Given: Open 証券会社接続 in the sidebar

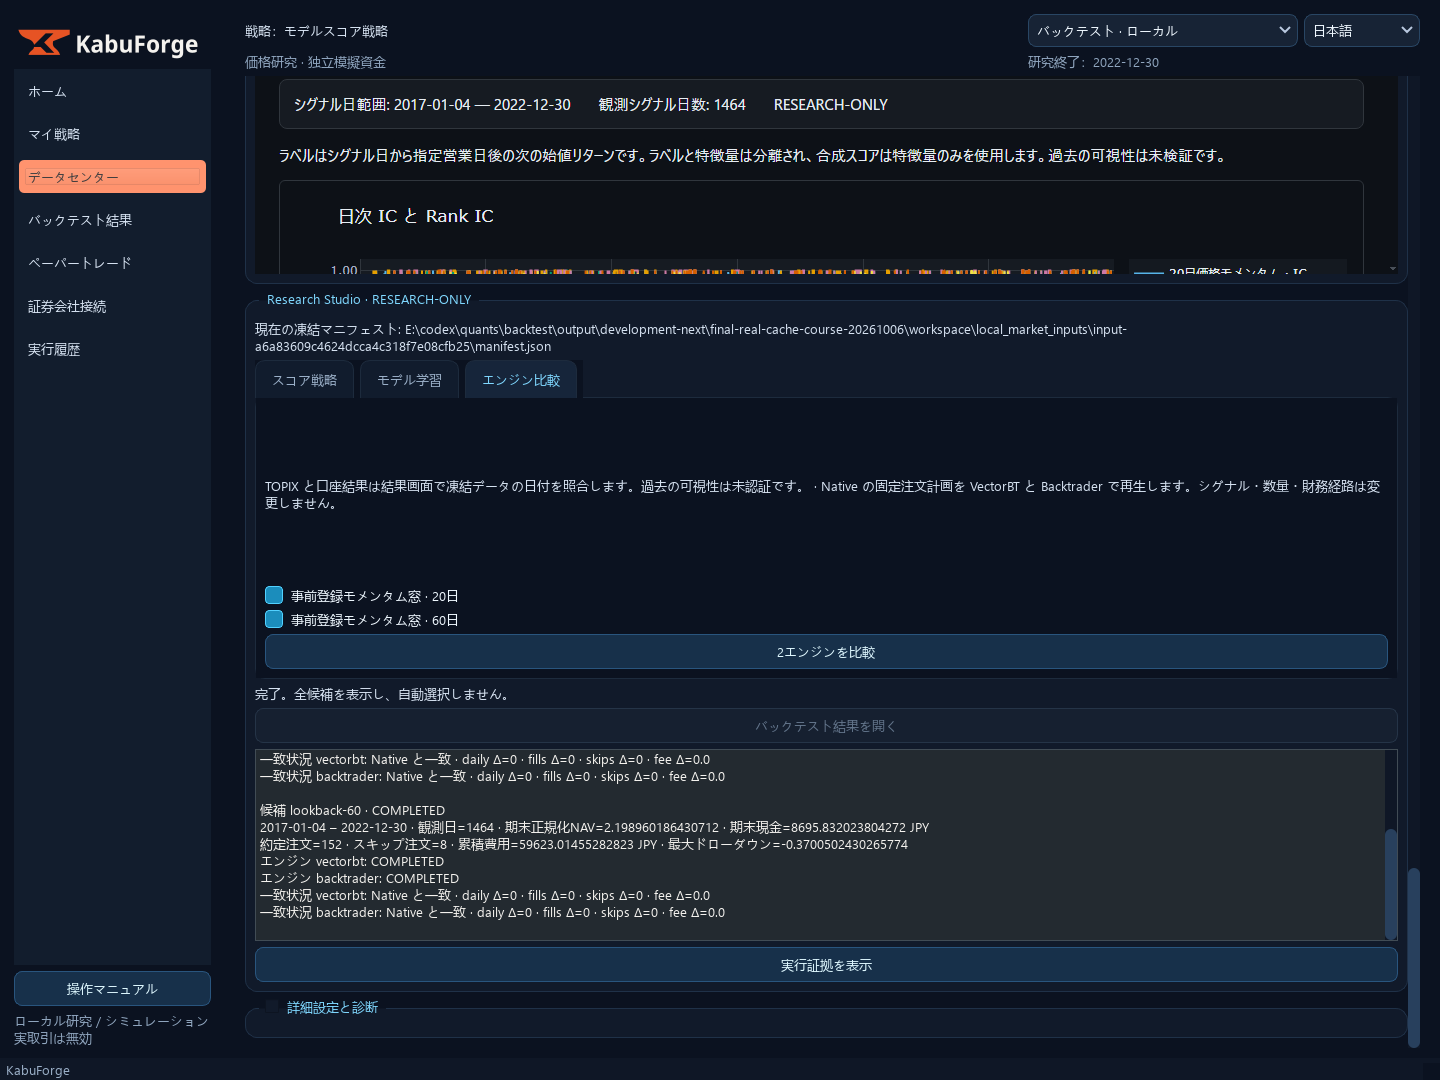Looking at the screenshot, I should coord(112,306).
